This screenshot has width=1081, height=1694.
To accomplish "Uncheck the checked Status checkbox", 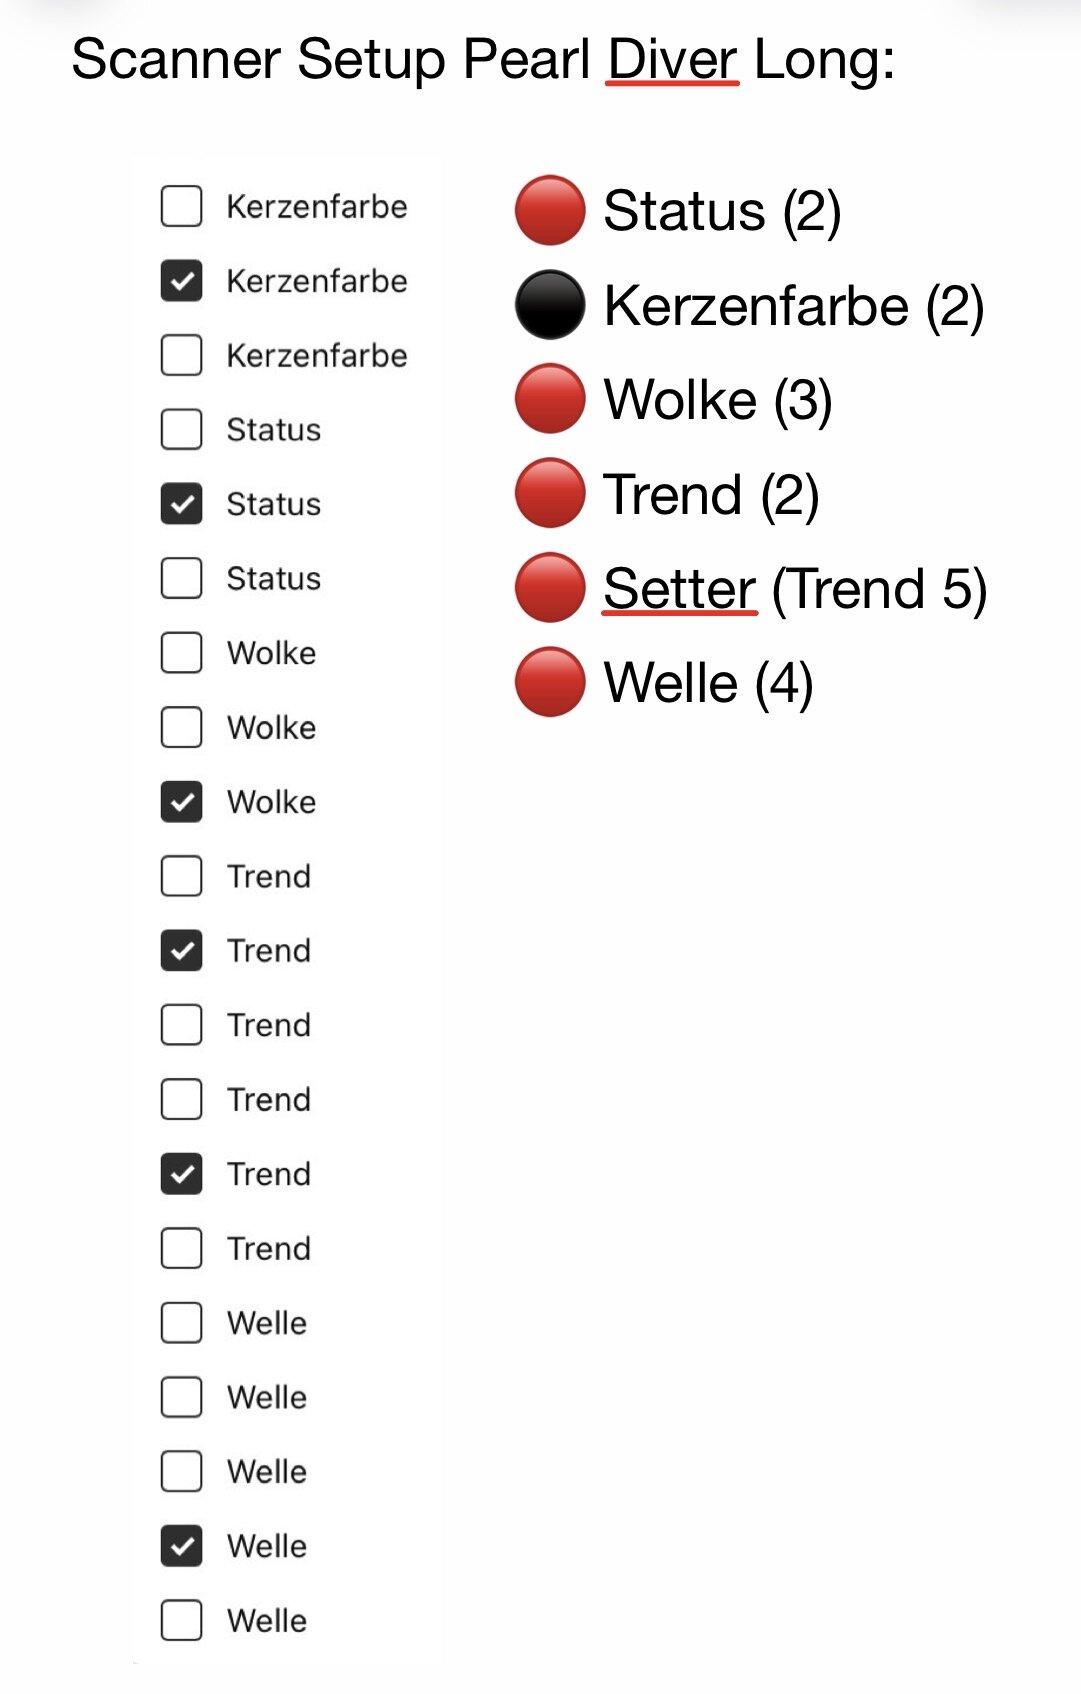I will [181, 504].
